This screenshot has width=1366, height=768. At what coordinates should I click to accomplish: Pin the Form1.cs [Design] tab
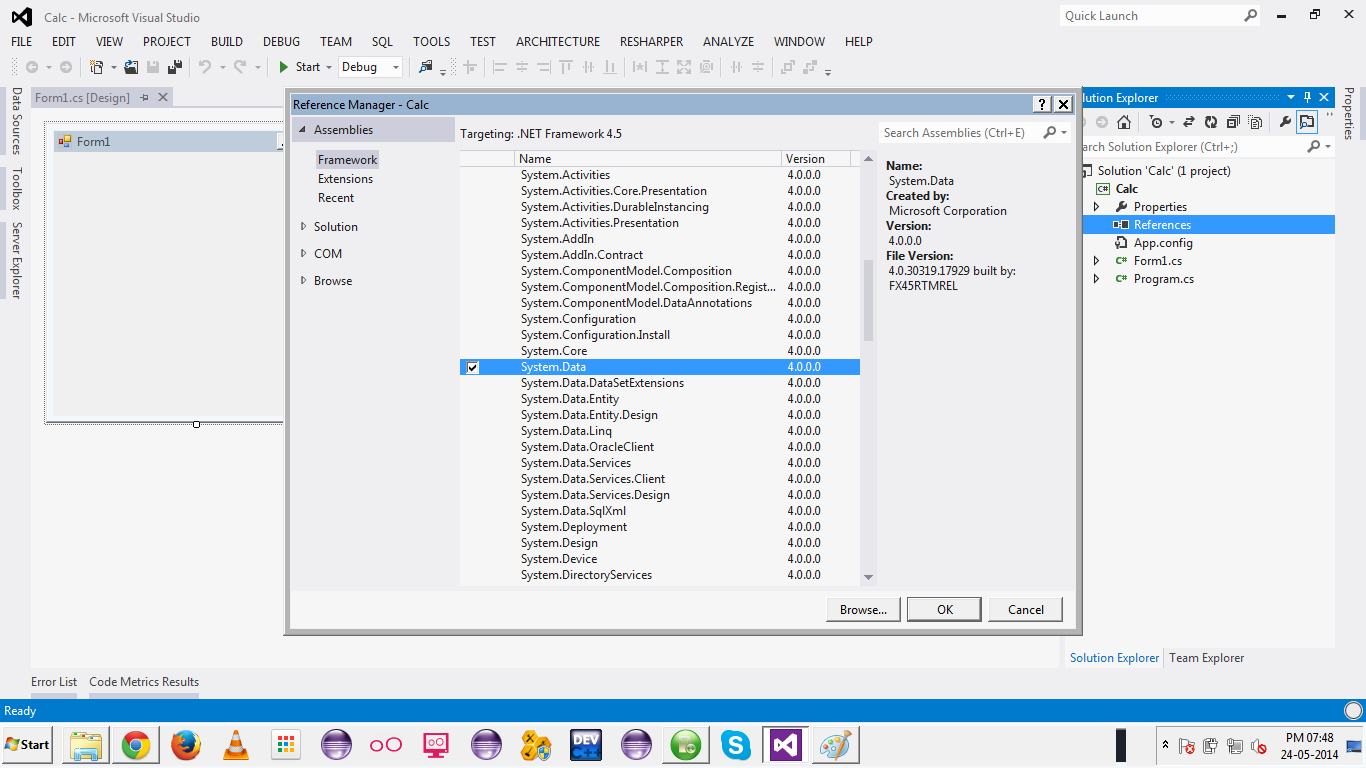tap(144, 97)
